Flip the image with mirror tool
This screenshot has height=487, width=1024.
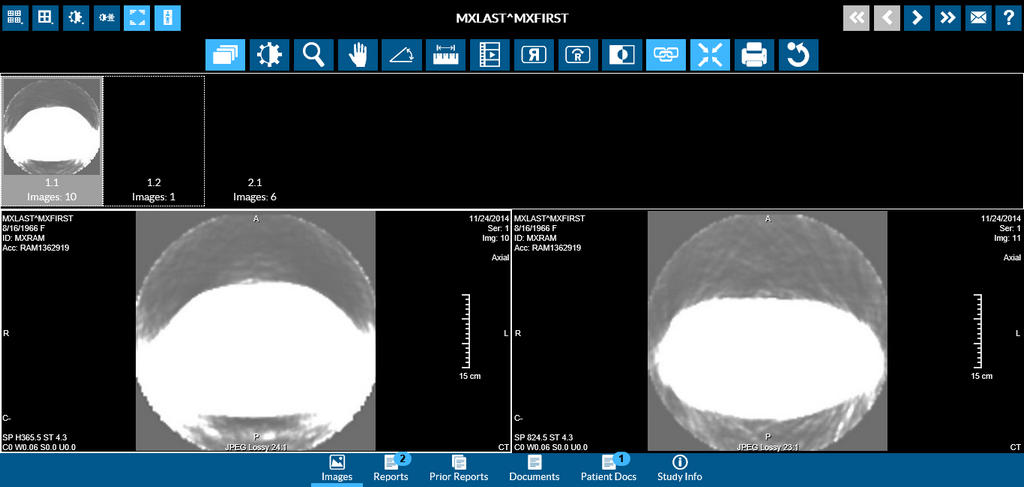point(534,55)
